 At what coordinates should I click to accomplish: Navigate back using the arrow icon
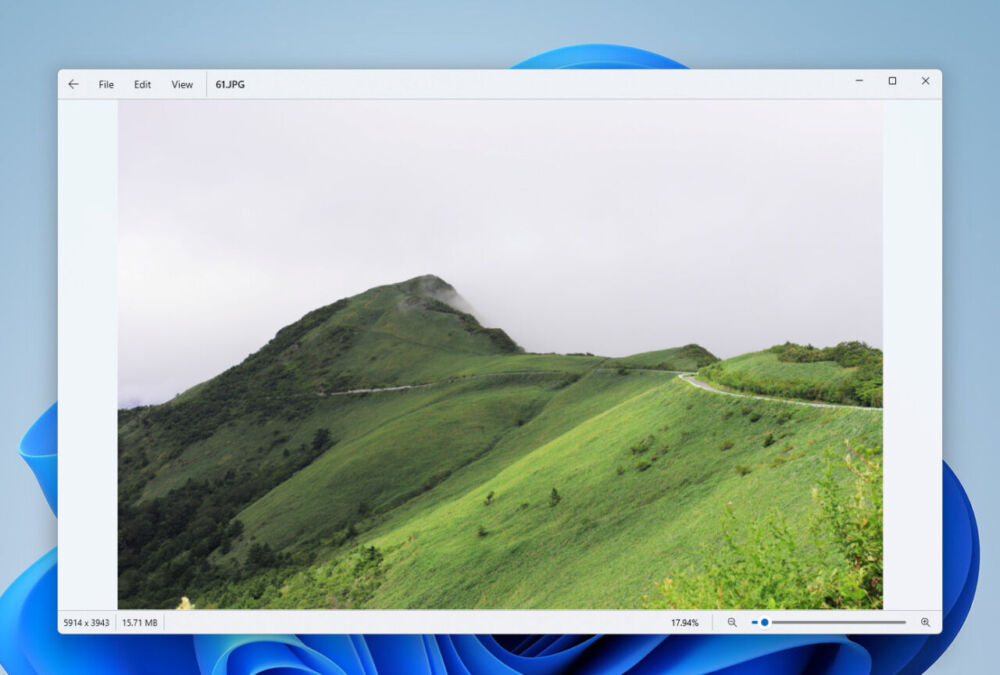tap(72, 84)
